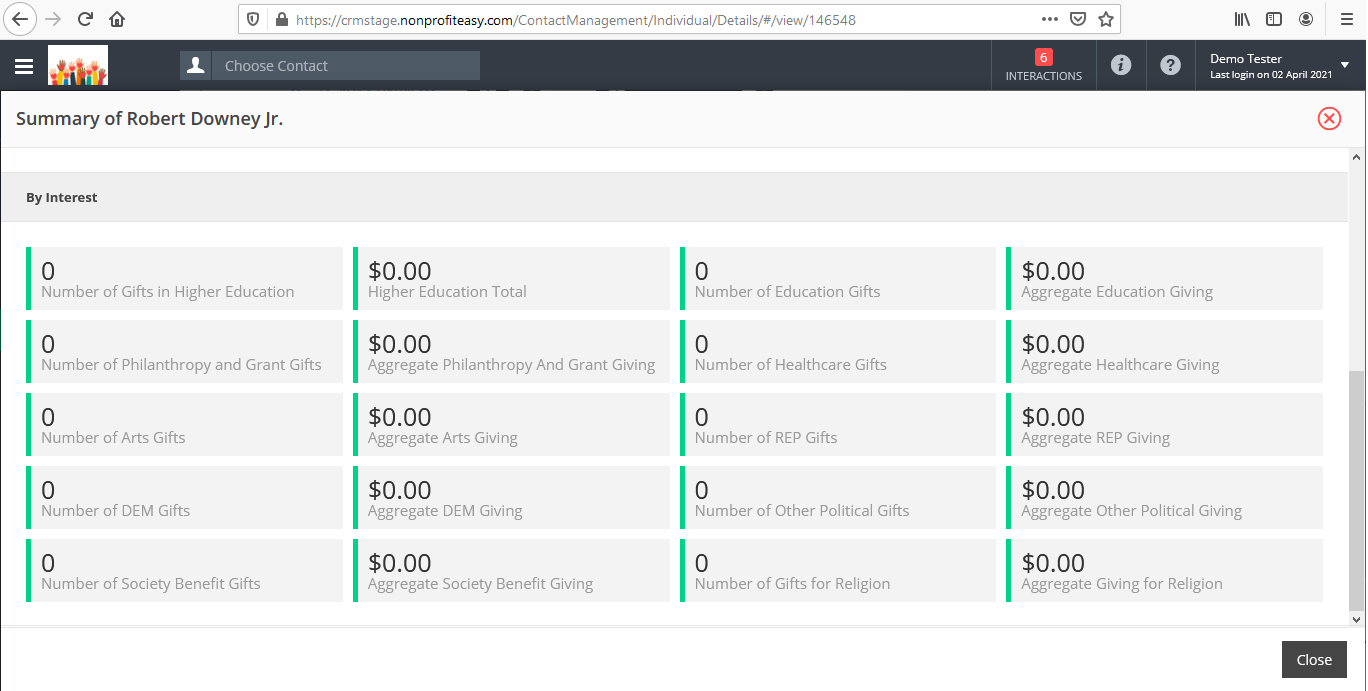Image resolution: width=1368 pixels, height=691 pixels.
Task: Click the vertical scrollbar thumb
Action: (x=1357, y=490)
